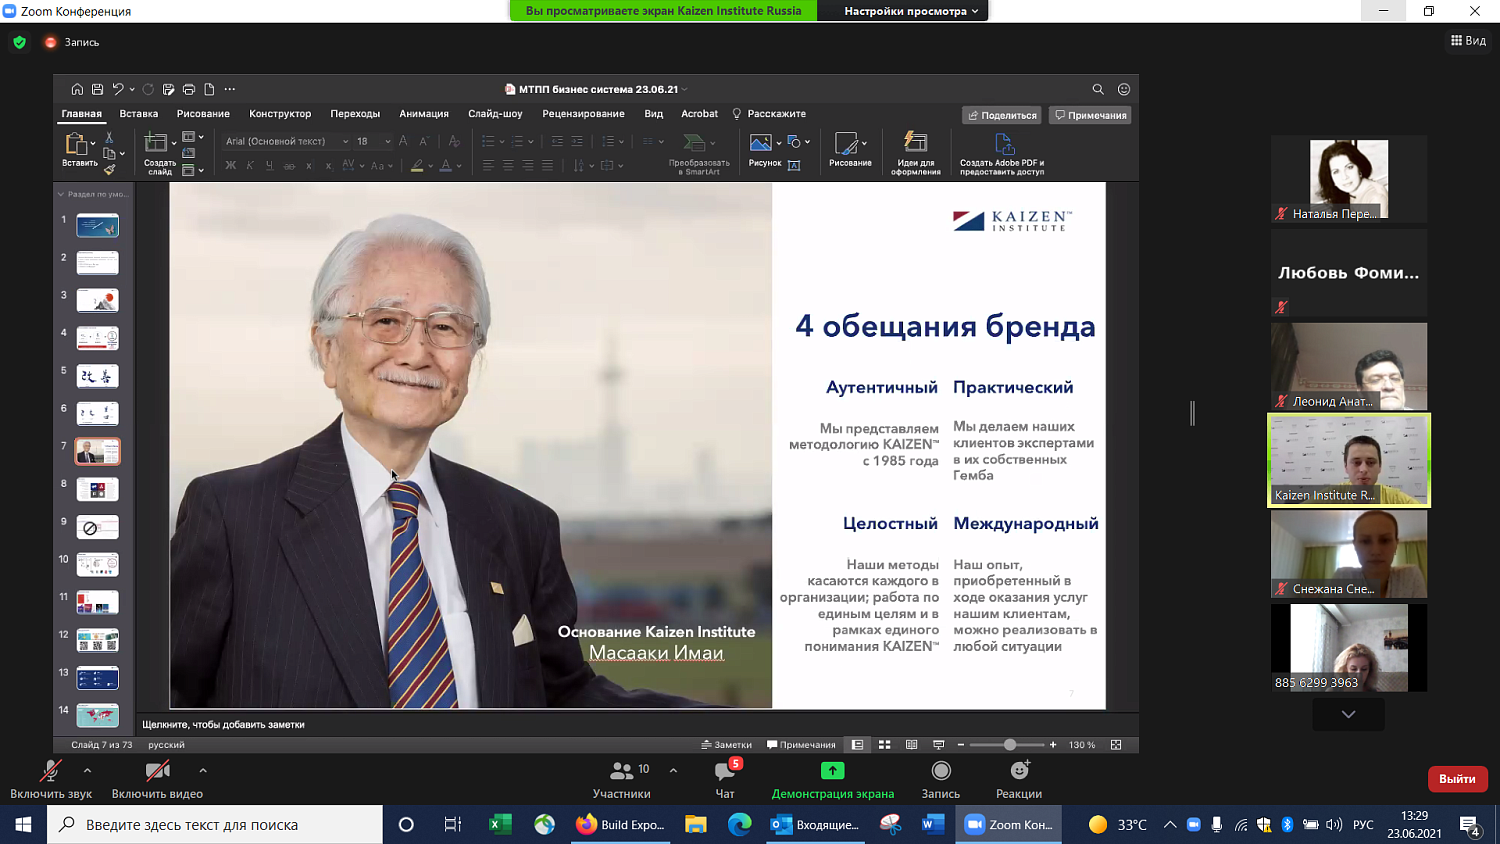Switch to reading view icon in status bar
Image resolution: width=1500 pixels, height=844 pixels.
pos(912,745)
